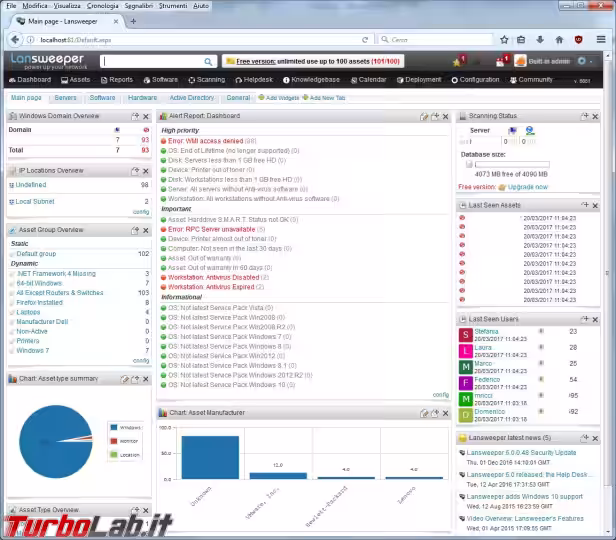The image size is (616, 540).
Task: Move the Windows Domain Overview widget icon
Action: click(x=135, y=116)
